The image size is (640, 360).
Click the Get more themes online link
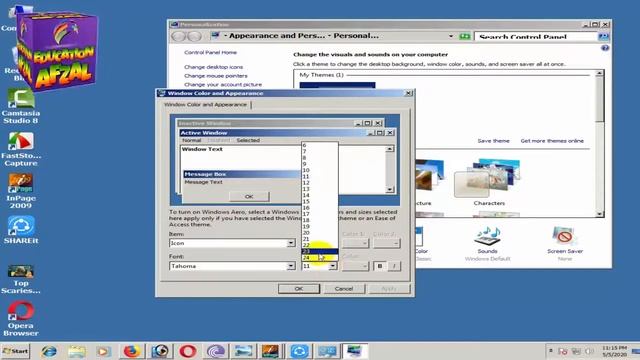(x=552, y=141)
